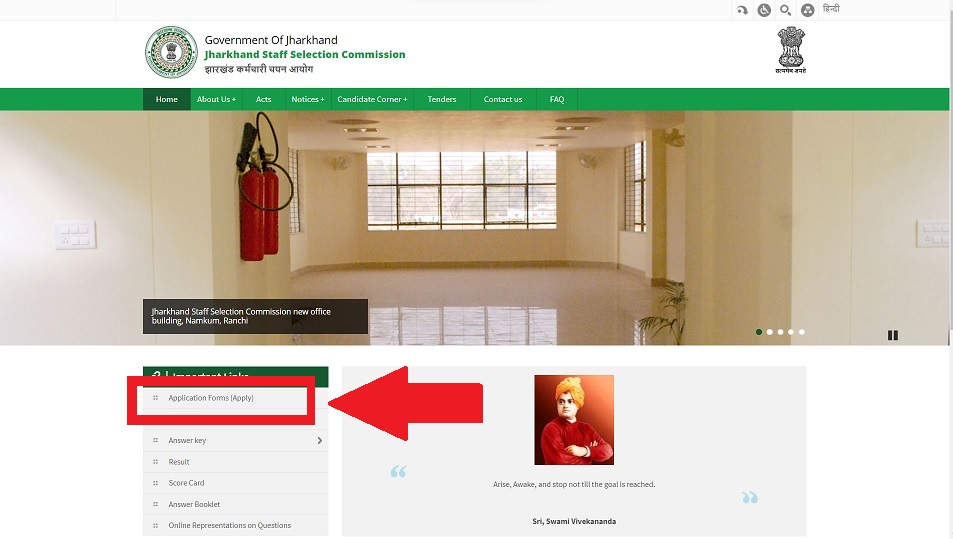Image resolution: width=953 pixels, height=539 pixels.
Task: Expand the About Us menu
Action: (x=216, y=99)
